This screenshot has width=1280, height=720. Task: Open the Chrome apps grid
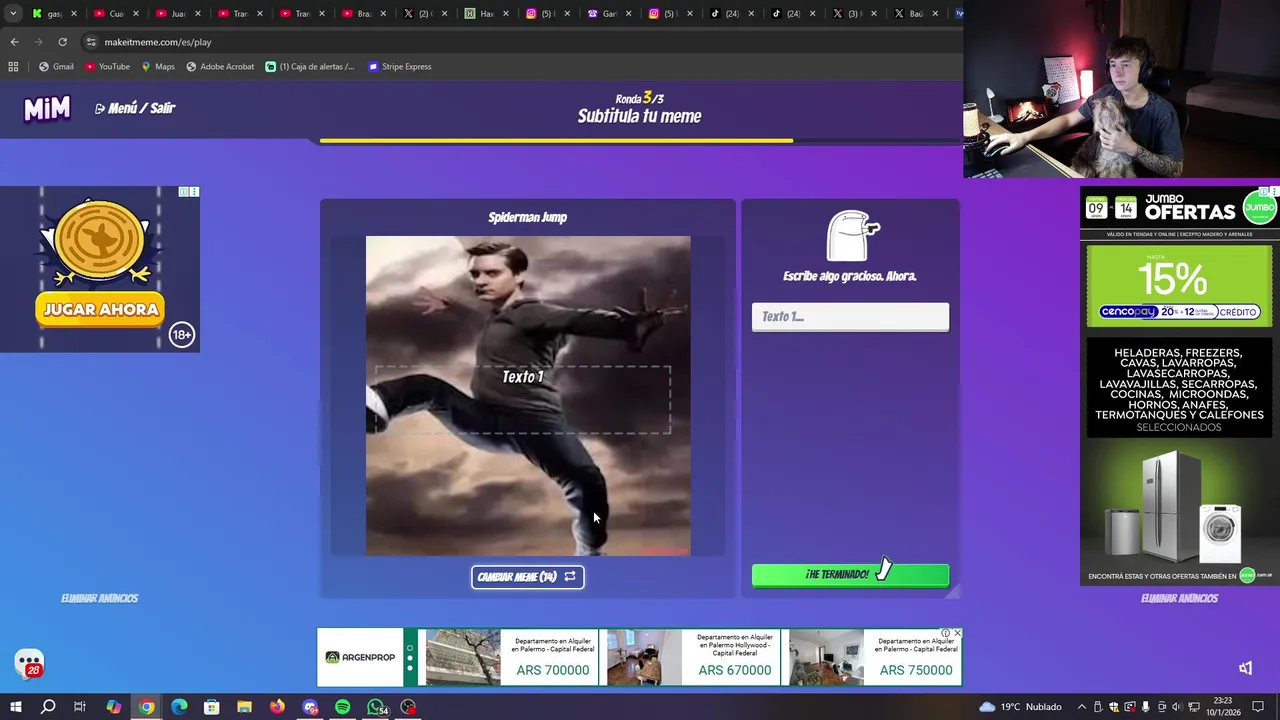[13, 67]
